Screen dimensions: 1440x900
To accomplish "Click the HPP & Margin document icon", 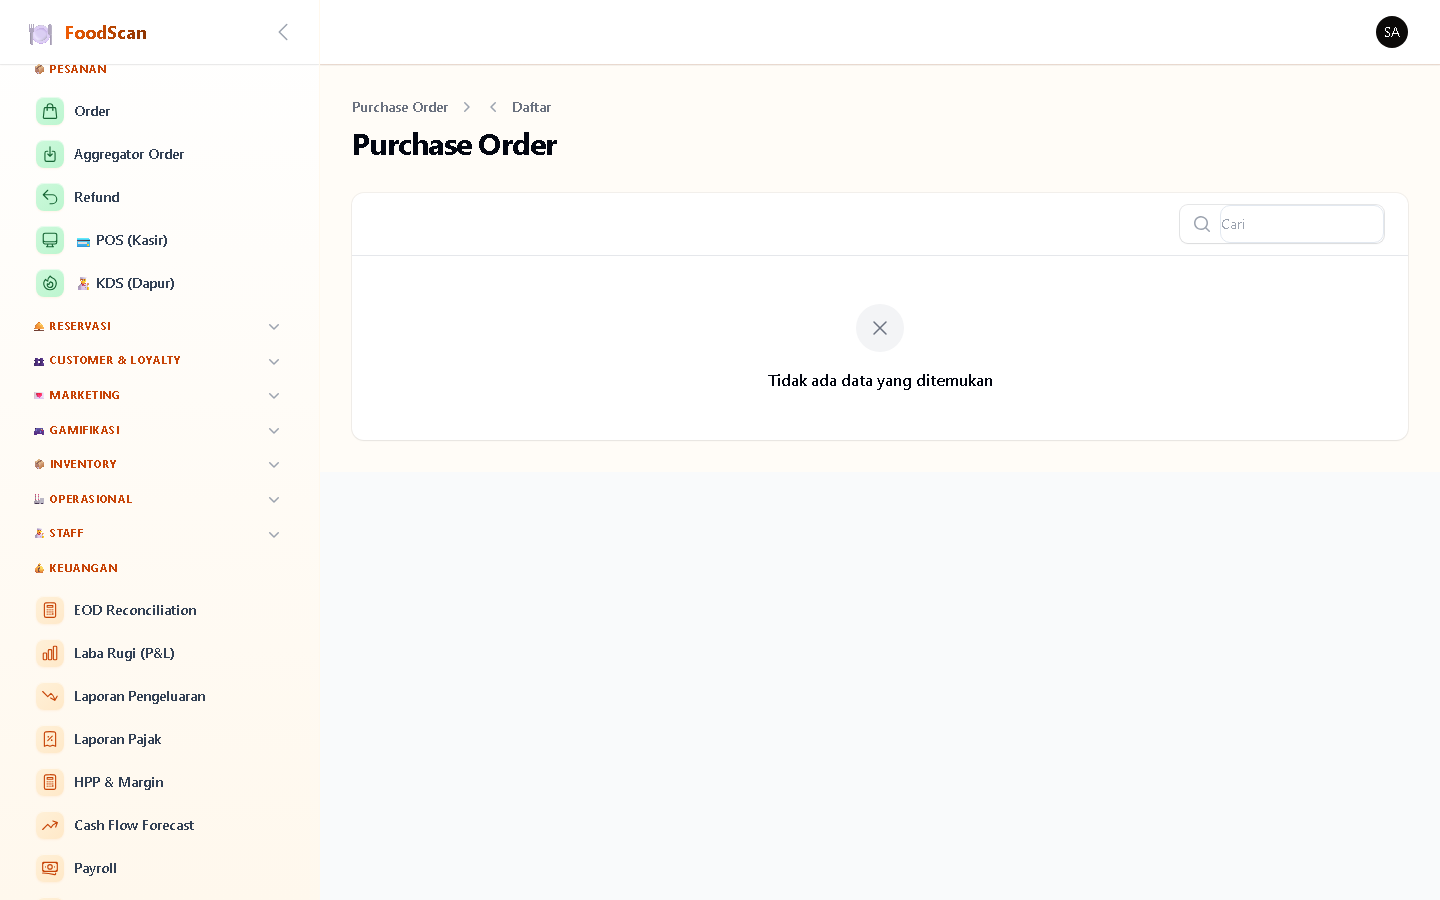I will tap(50, 782).
